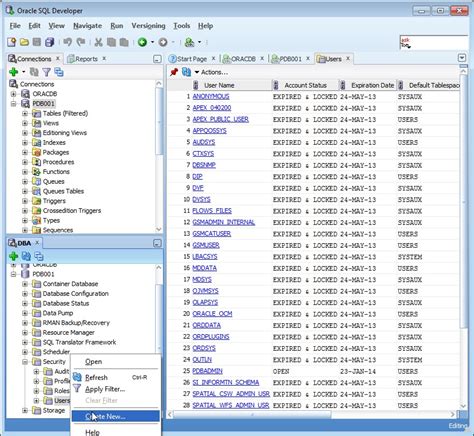This screenshot has height=436, width=474.
Task: Open the FLOWS_FILES user link
Action: click(x=212, y=211)
